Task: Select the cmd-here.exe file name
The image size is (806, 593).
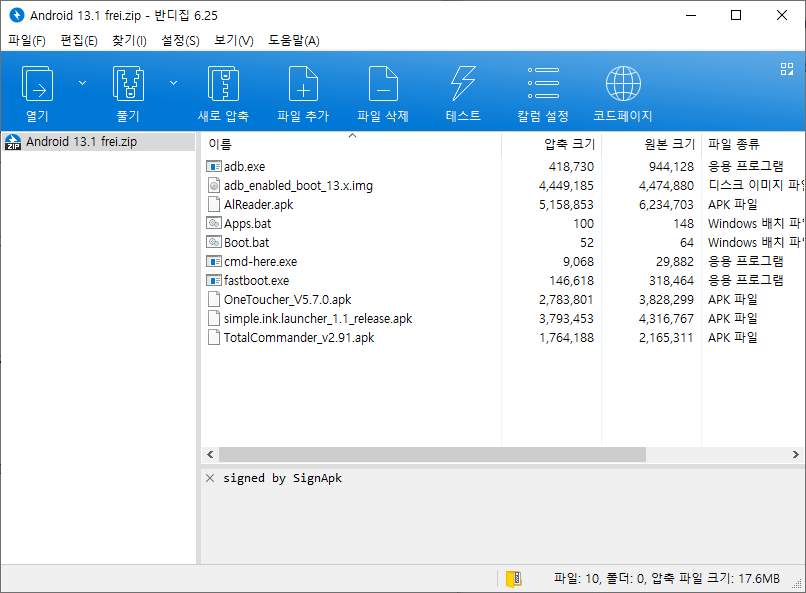Action: tap(261, 262)
